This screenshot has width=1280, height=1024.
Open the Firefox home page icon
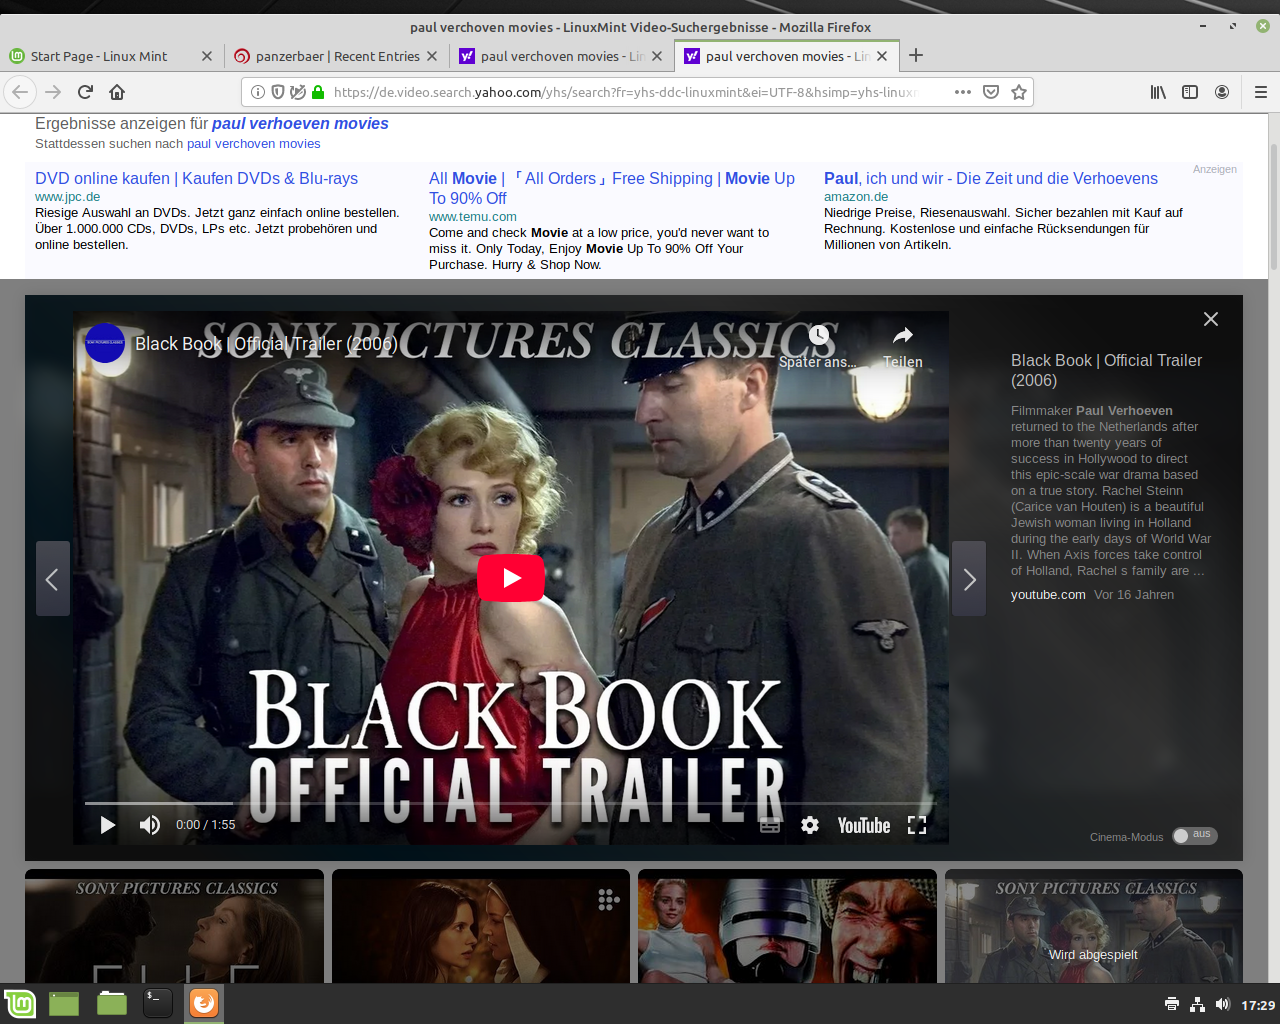117,92
